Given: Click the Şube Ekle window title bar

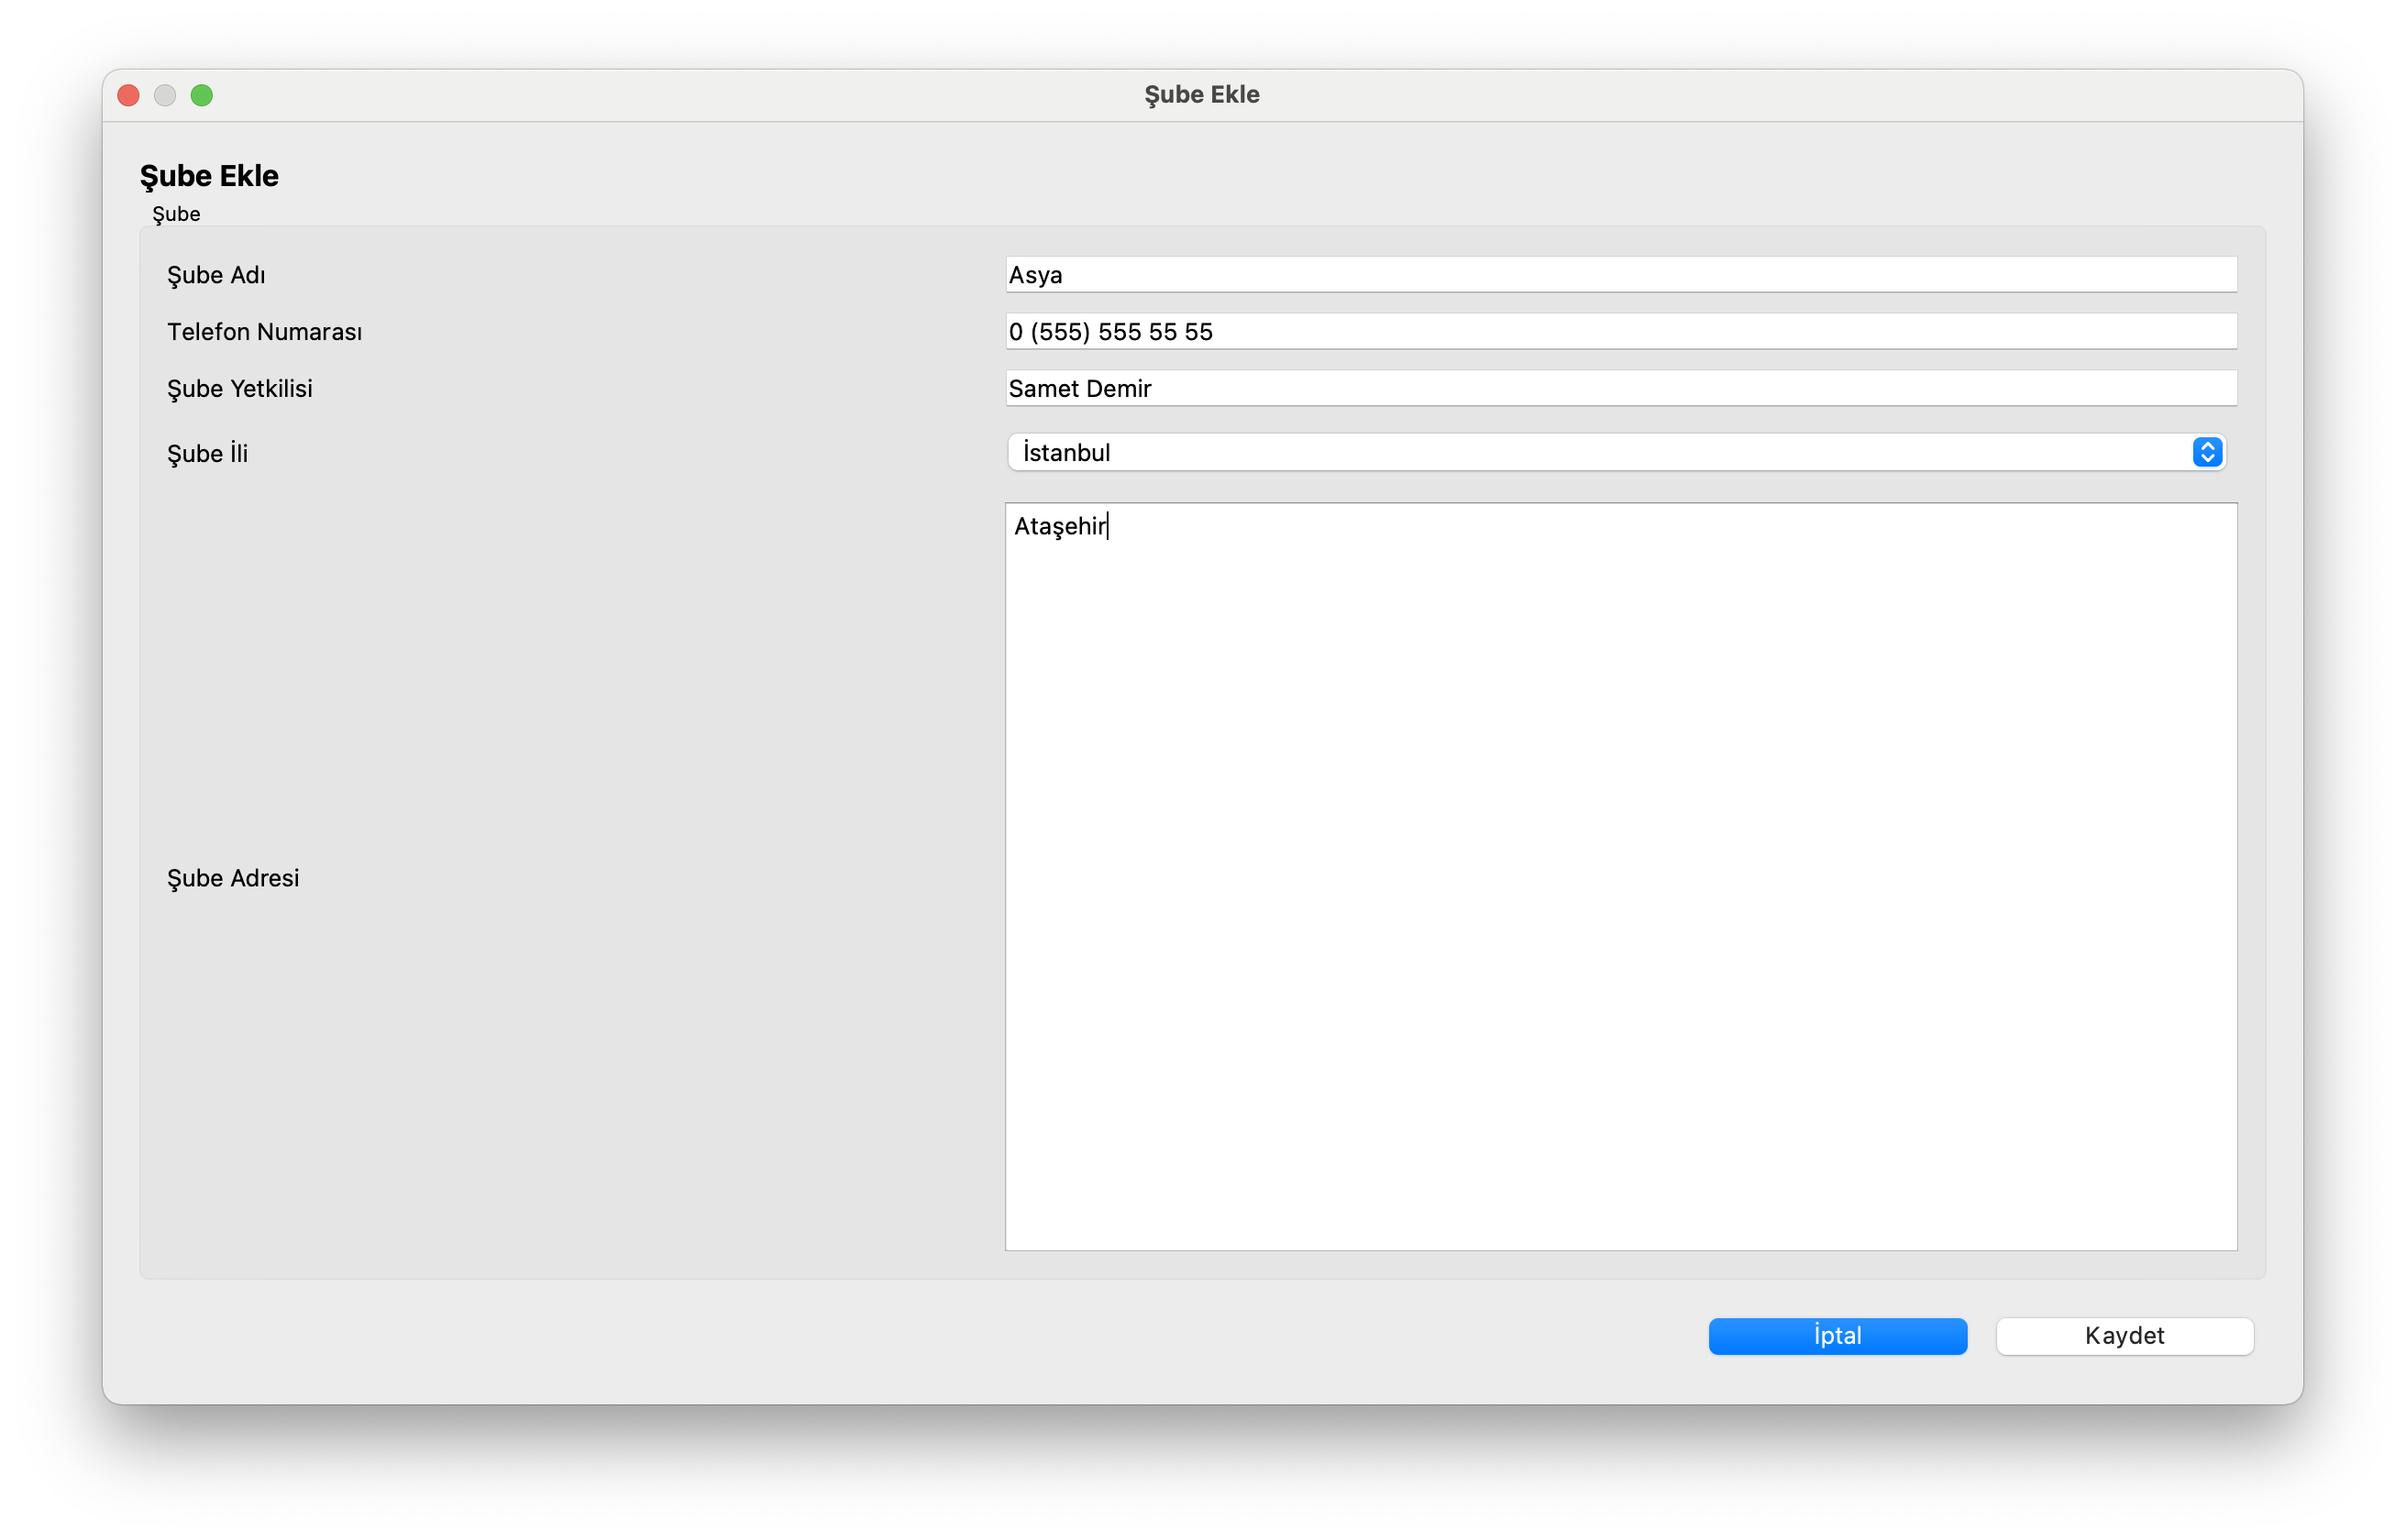Looking at the screenshot, I should point(1201,95).
